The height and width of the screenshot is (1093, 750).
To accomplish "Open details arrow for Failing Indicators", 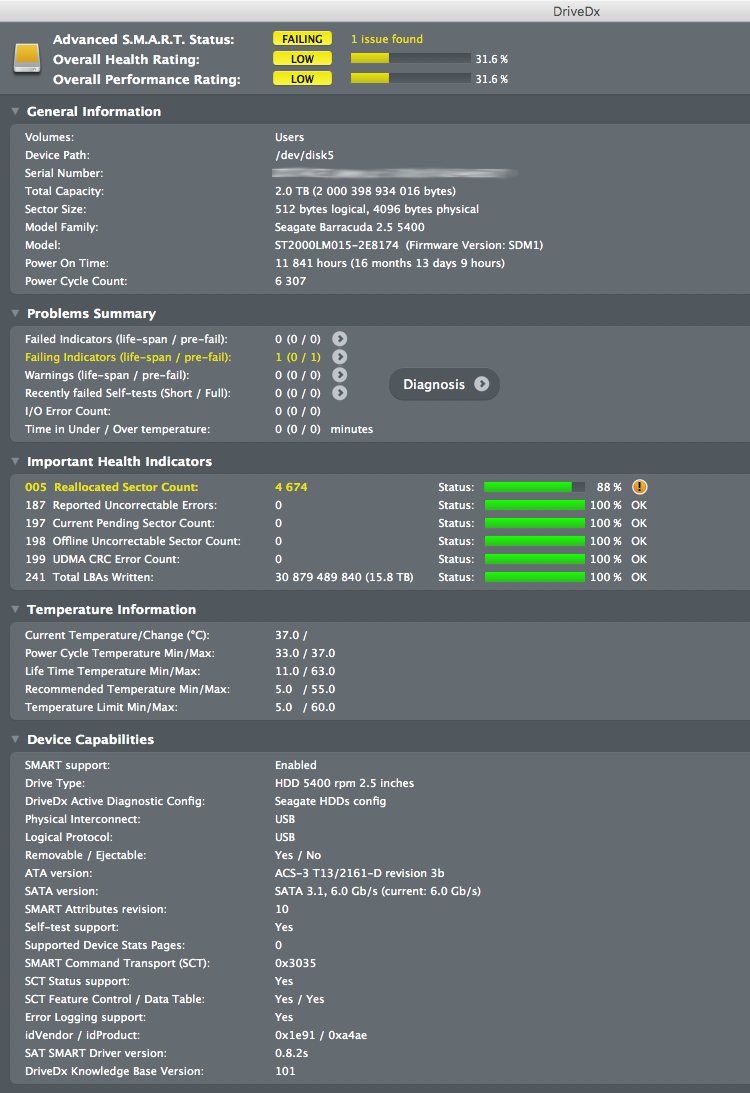I will [x=339, y=357].
